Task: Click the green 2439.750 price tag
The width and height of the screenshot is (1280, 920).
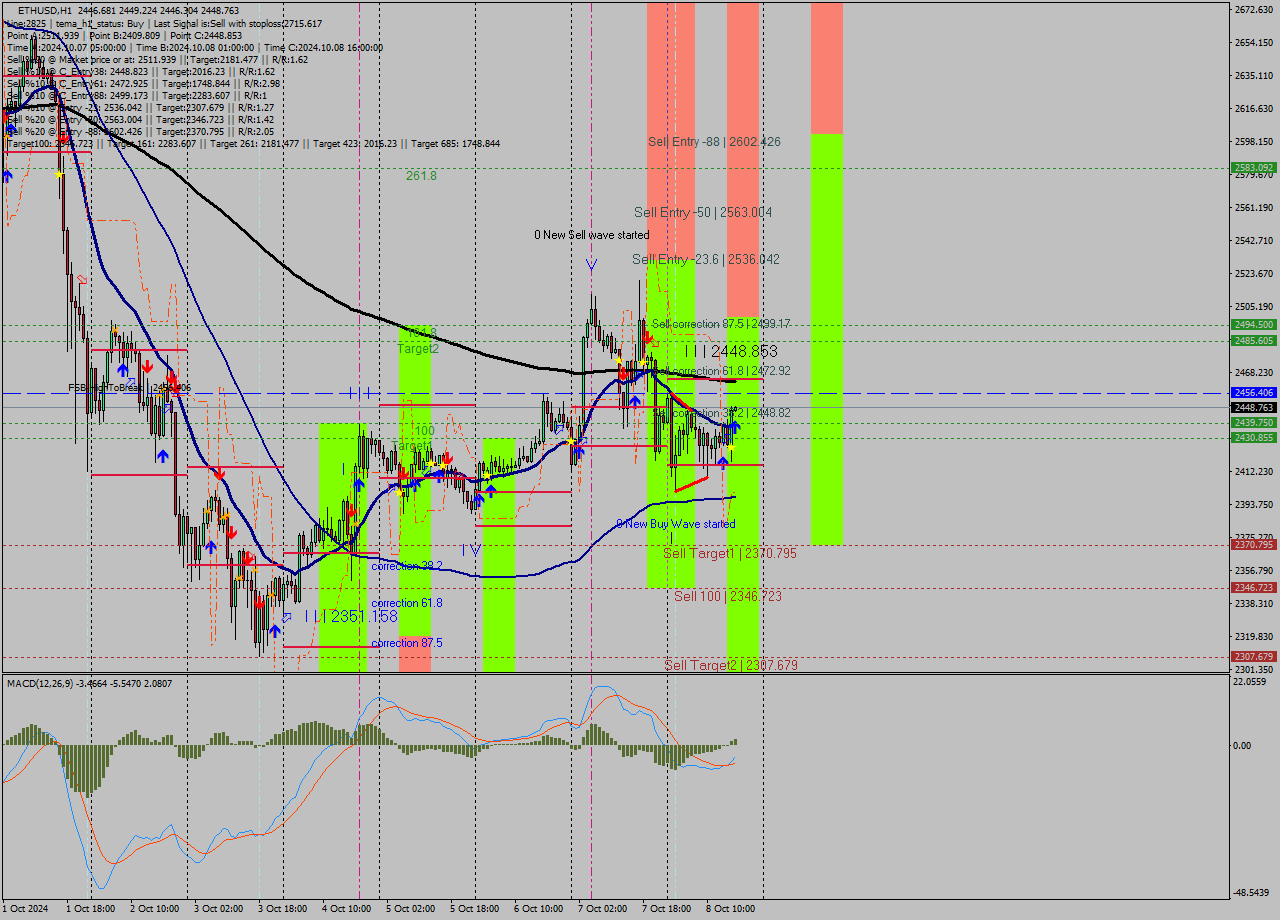Action: pyautogui.click(x=1253, y=423)
